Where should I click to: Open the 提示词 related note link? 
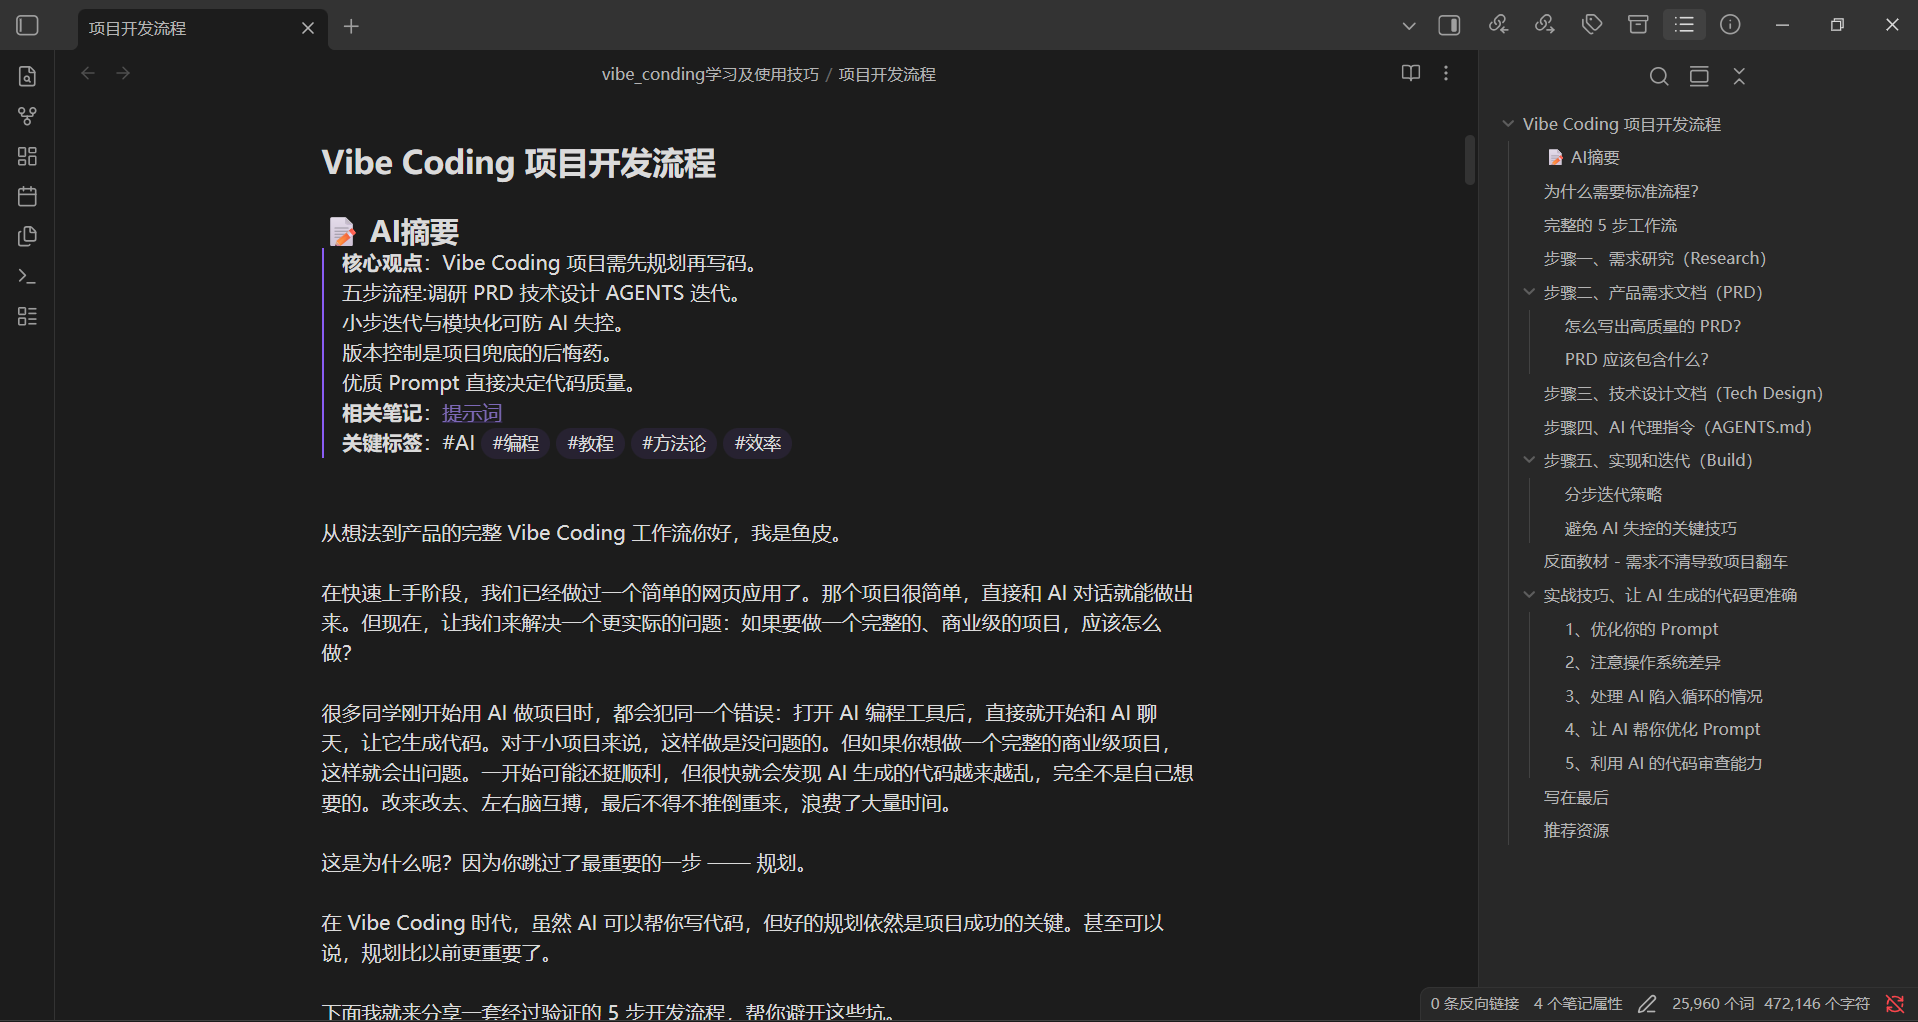pyautogui.click(x=472, y=413)
